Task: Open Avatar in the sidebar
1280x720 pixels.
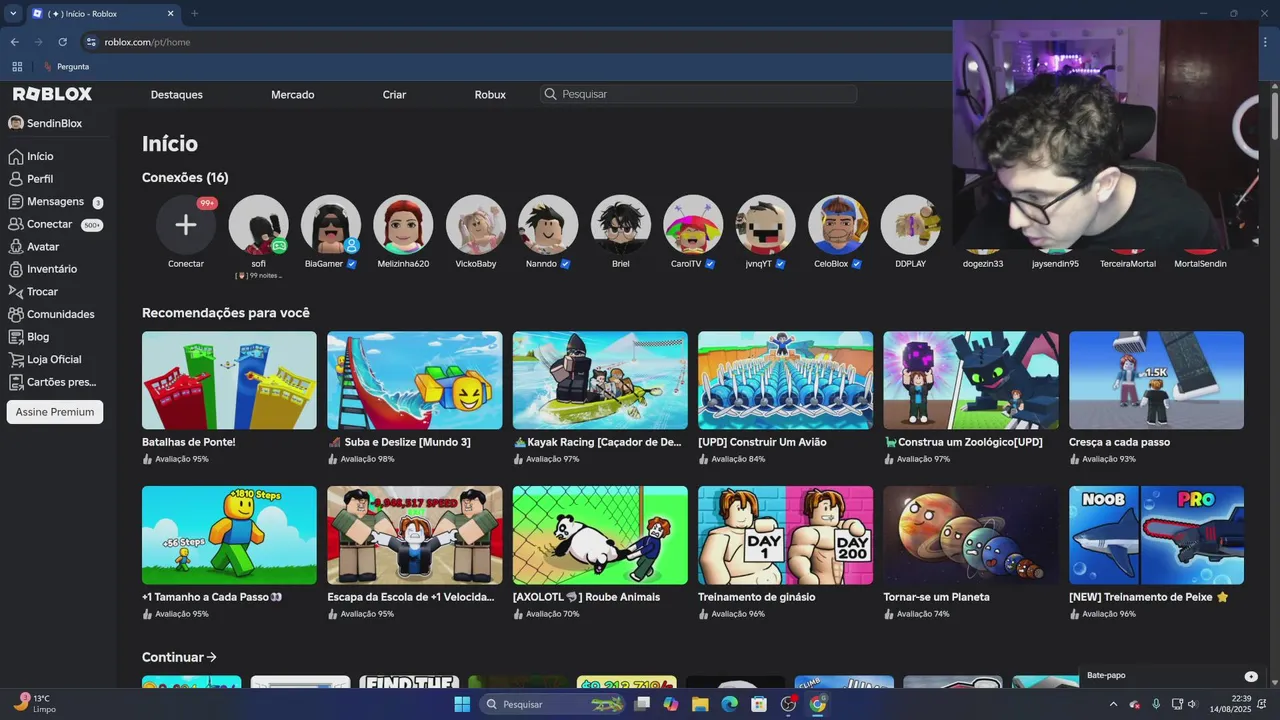Action: tap(34, 247)
